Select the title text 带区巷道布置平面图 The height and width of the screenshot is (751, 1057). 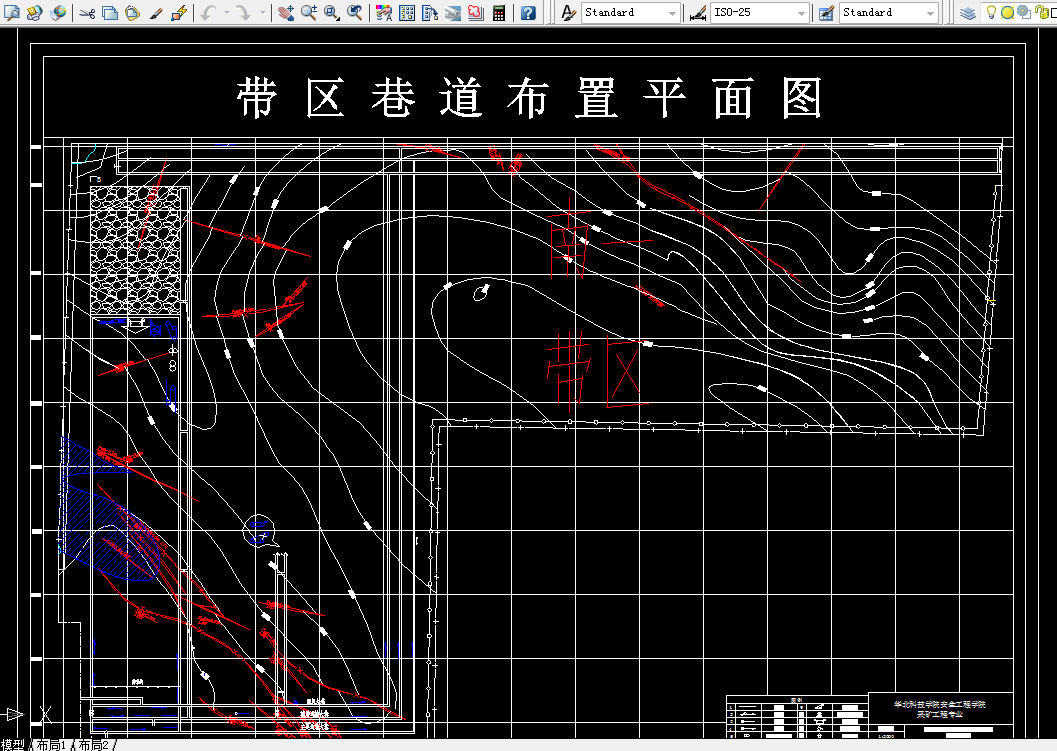[x=529, y=98]
